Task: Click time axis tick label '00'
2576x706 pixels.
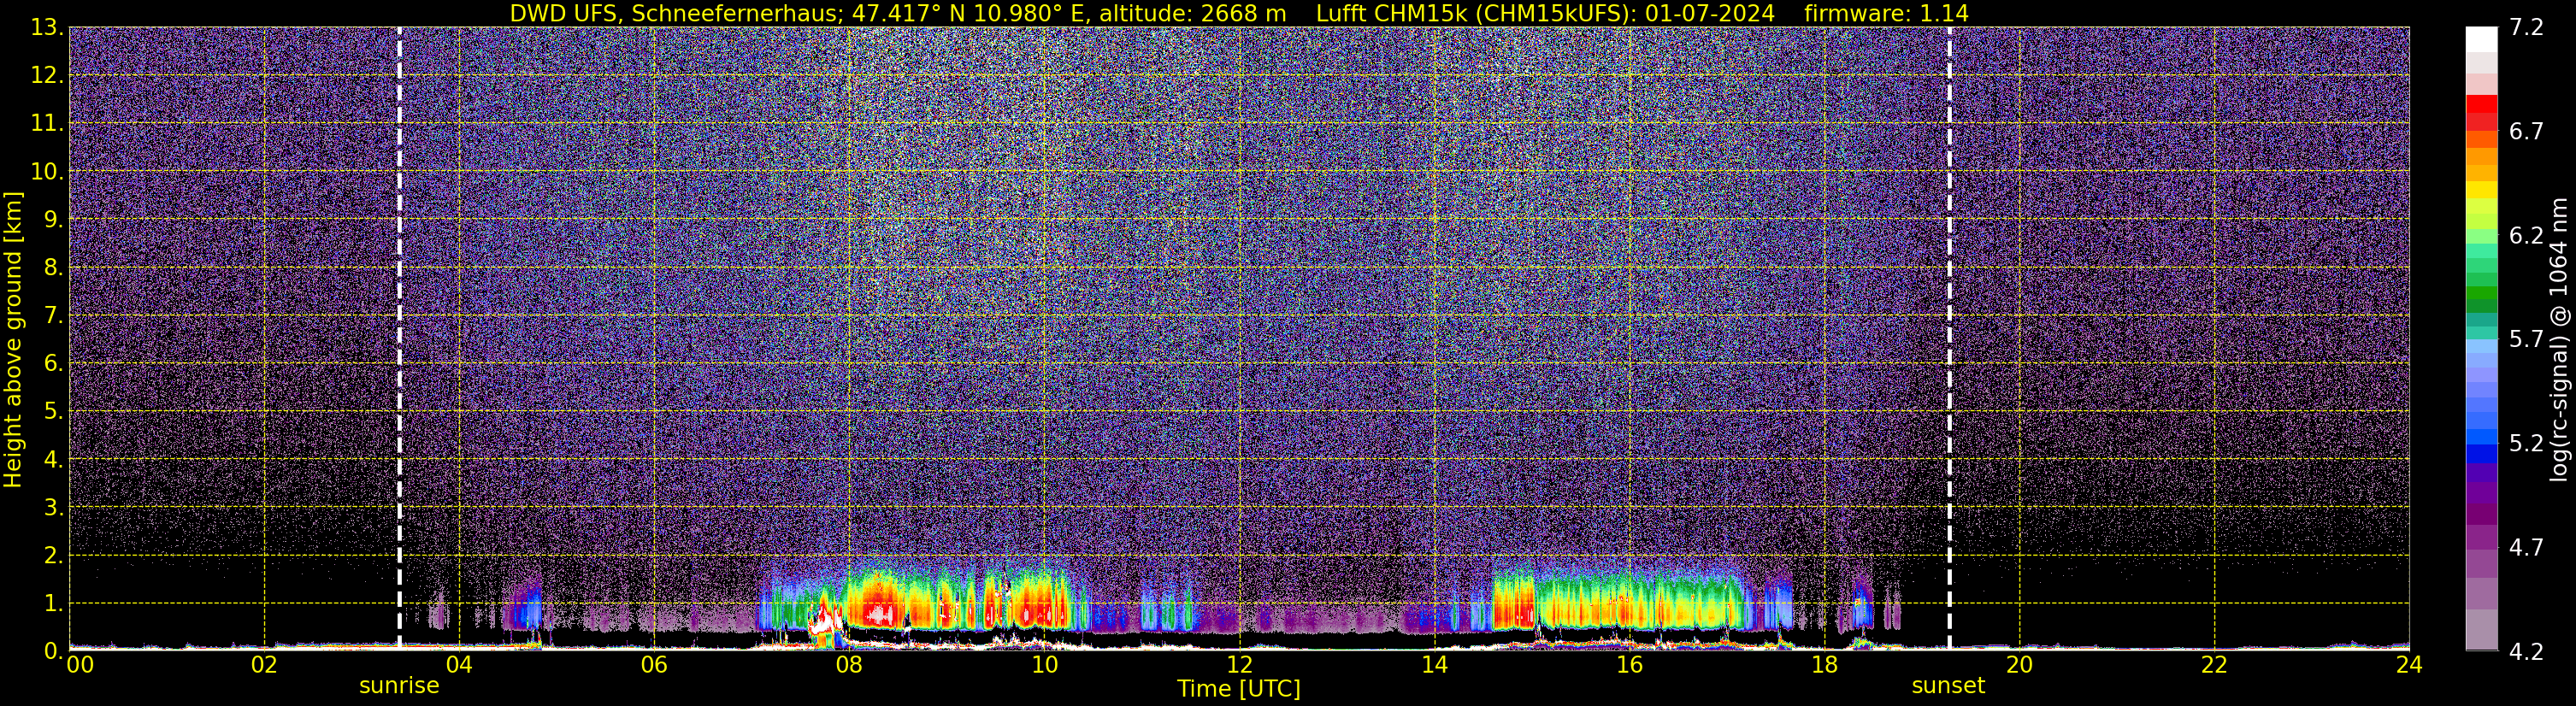Action: click(x=80, y=665)
